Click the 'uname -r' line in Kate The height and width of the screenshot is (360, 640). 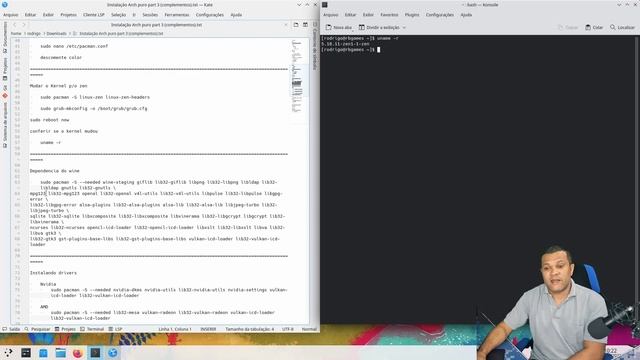pyautogui.click(x=51, y=142)
